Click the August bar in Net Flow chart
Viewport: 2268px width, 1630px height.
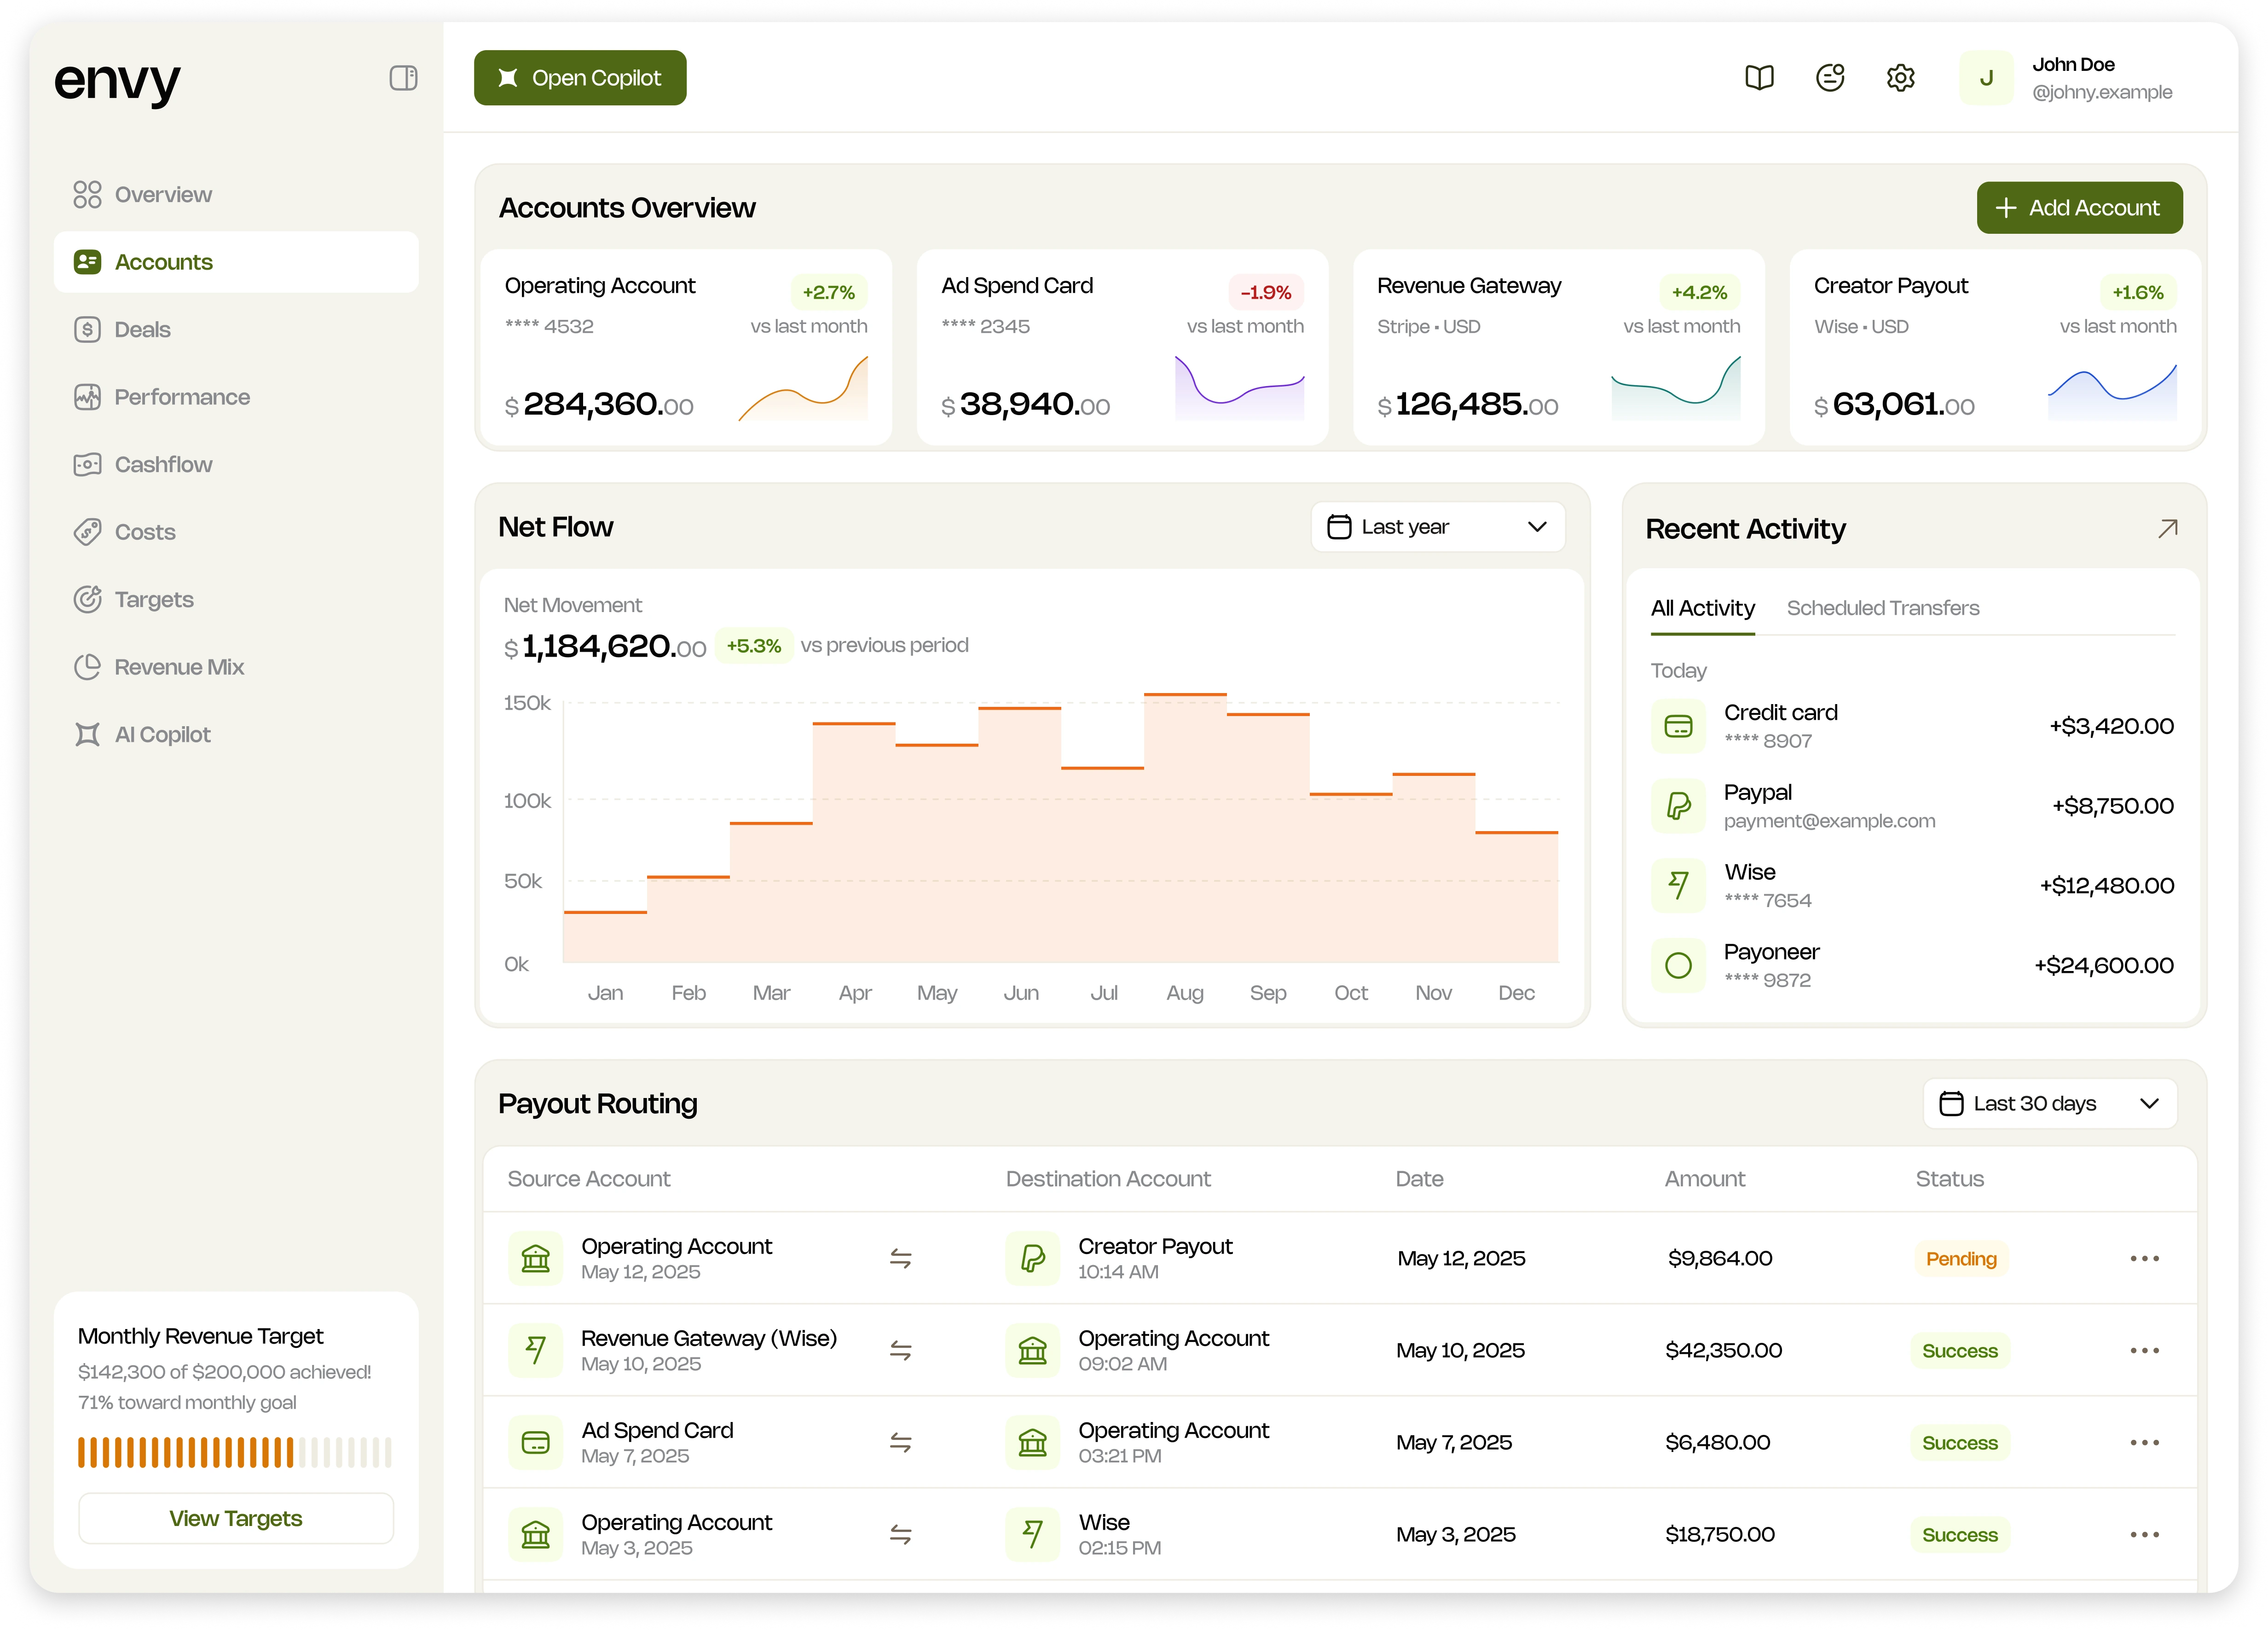1185,827
